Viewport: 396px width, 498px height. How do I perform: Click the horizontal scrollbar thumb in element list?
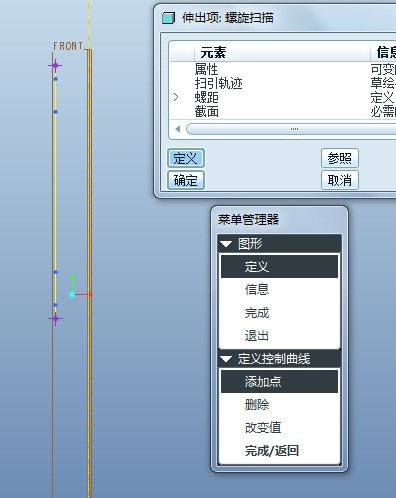coord(293,129)
